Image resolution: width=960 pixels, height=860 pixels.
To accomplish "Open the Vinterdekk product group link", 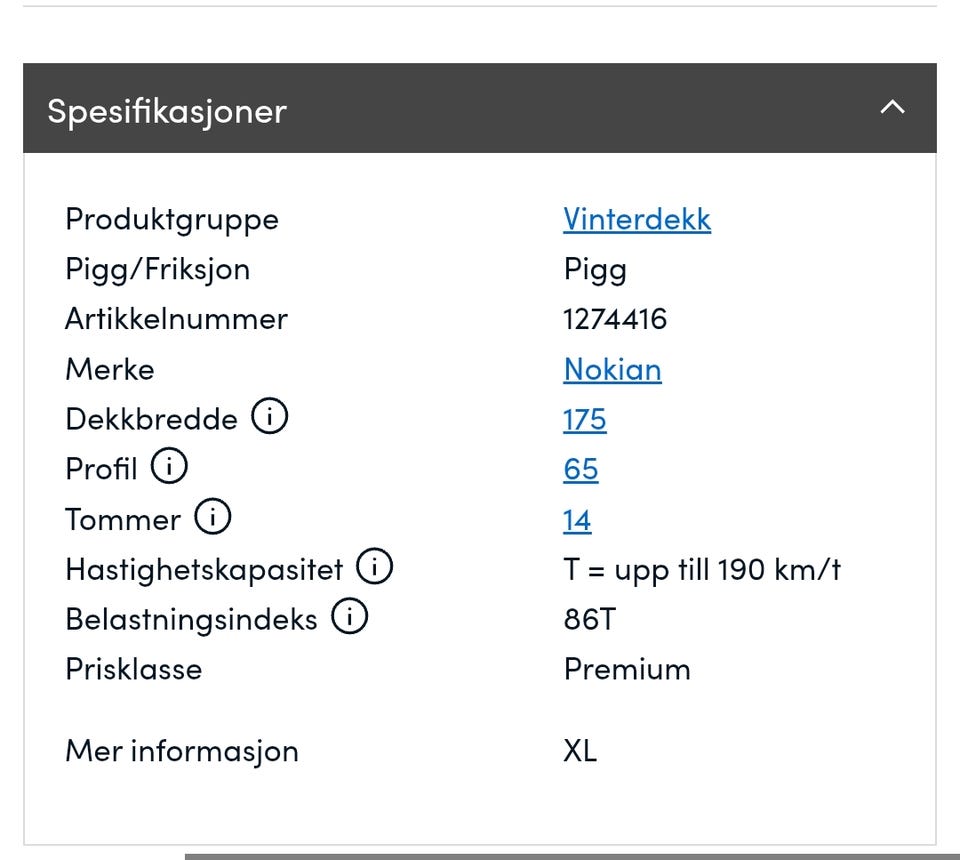I will click(637, 219).
